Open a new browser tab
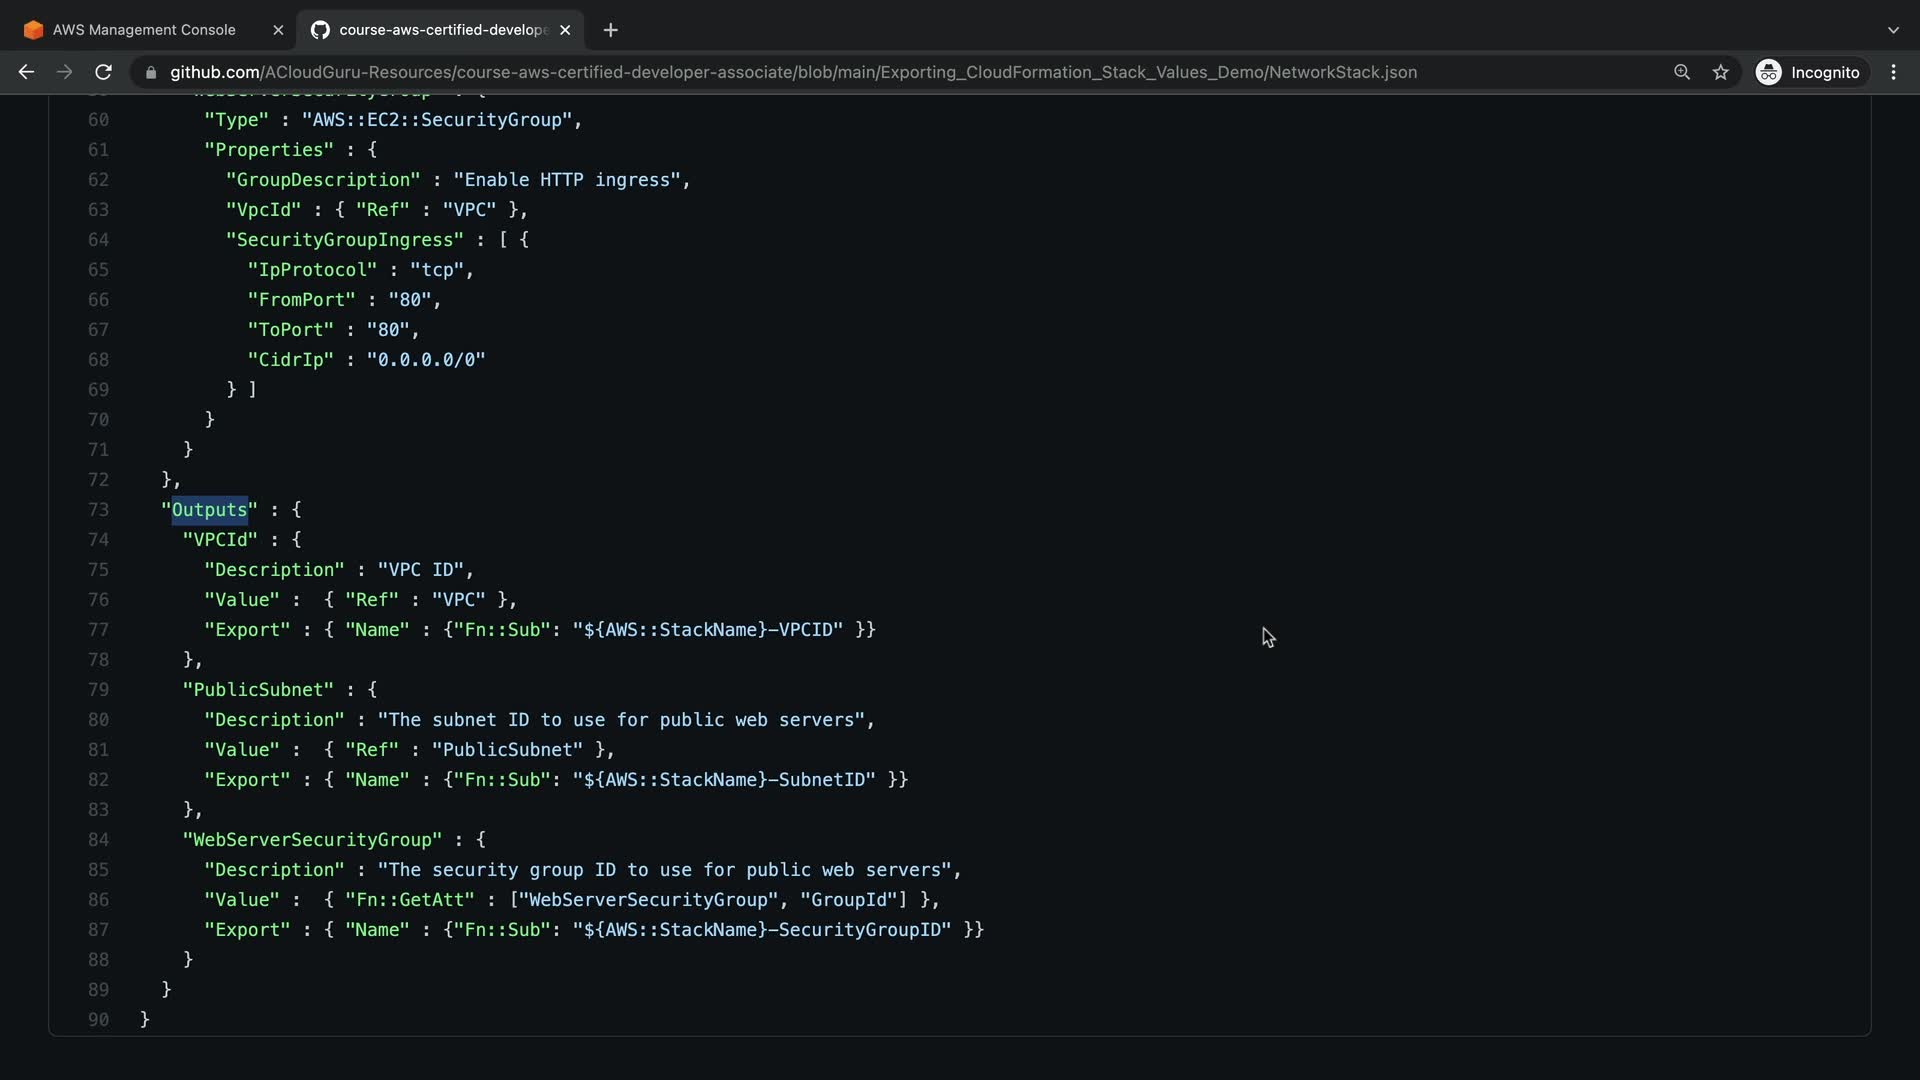This screenshot has height=1080, width=1920. 610,30
